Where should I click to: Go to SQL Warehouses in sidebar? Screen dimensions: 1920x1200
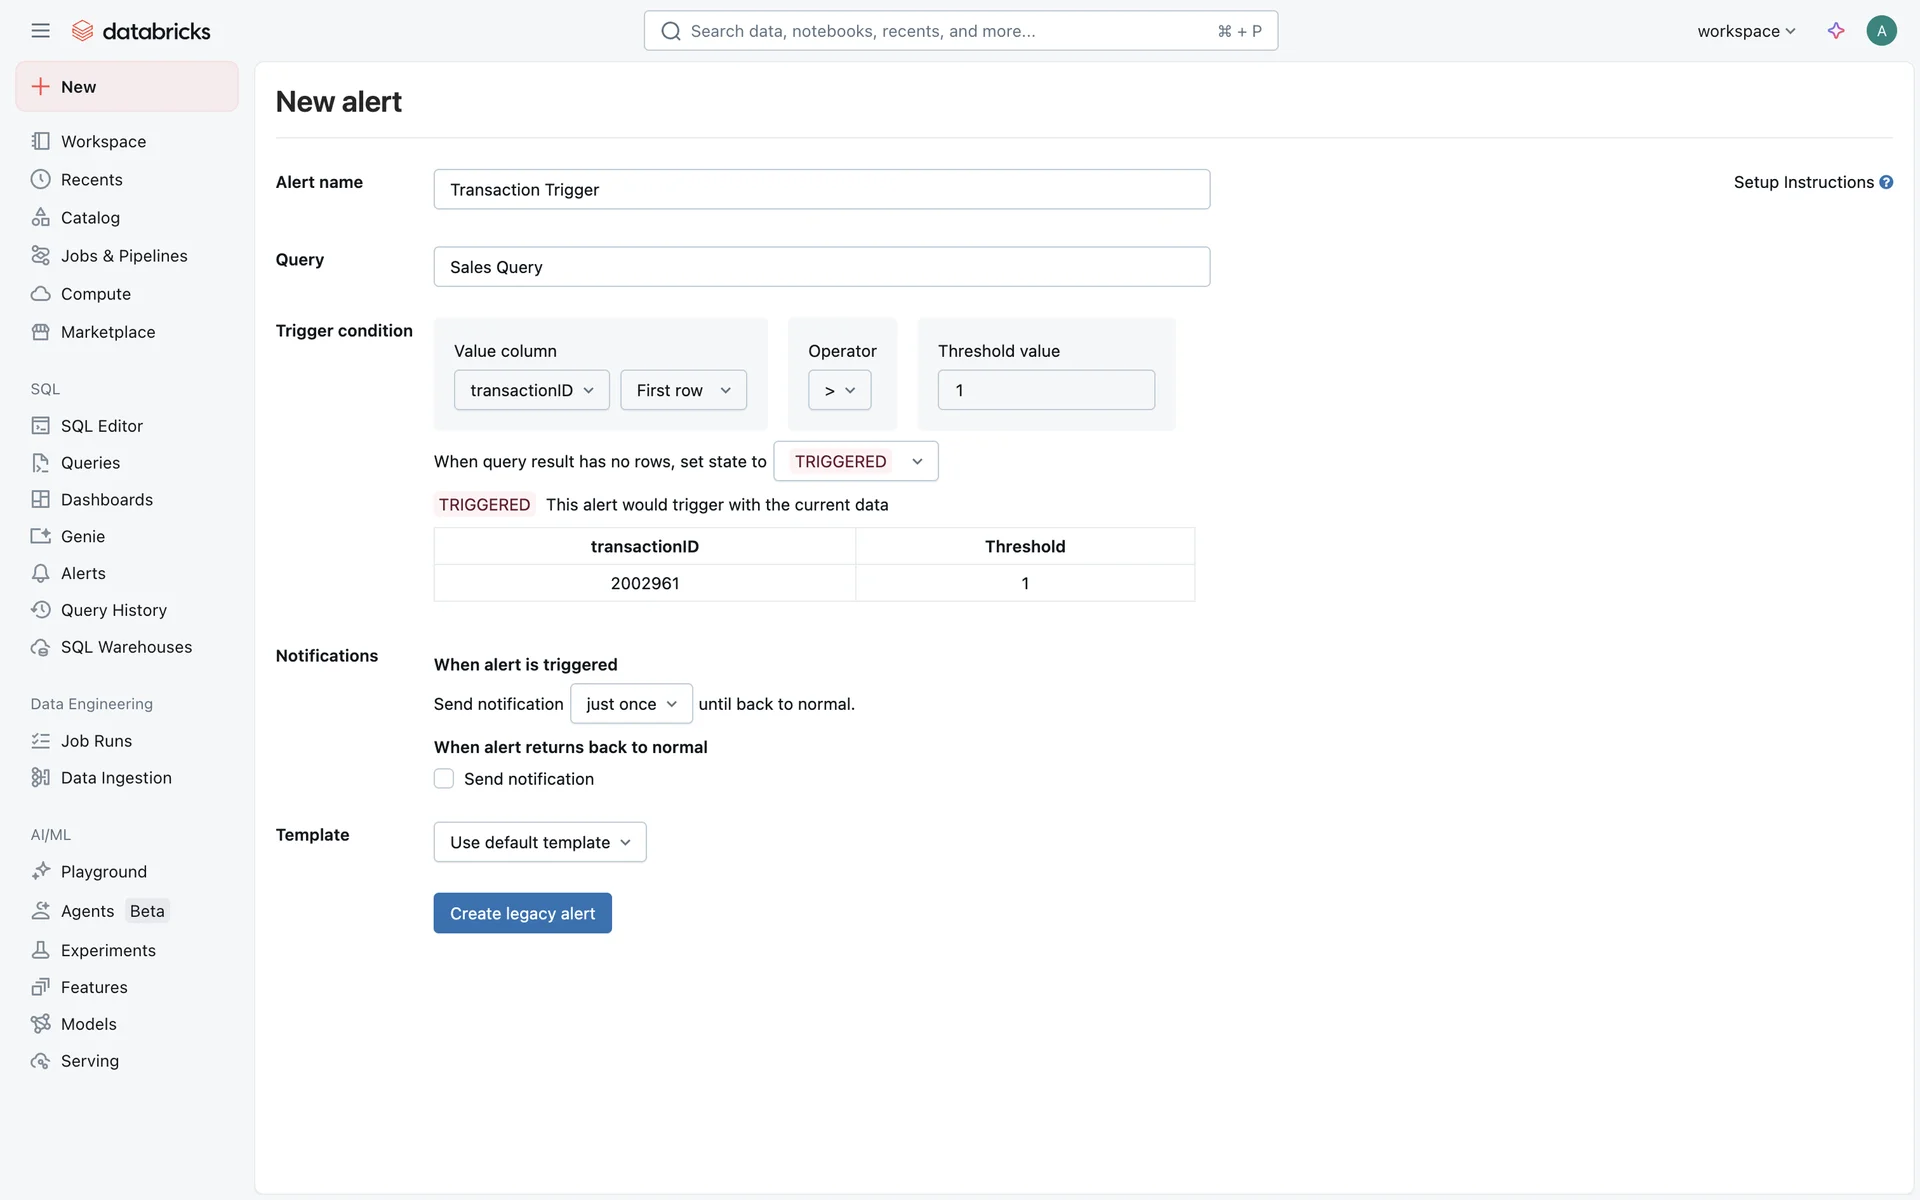pos(126,647)
